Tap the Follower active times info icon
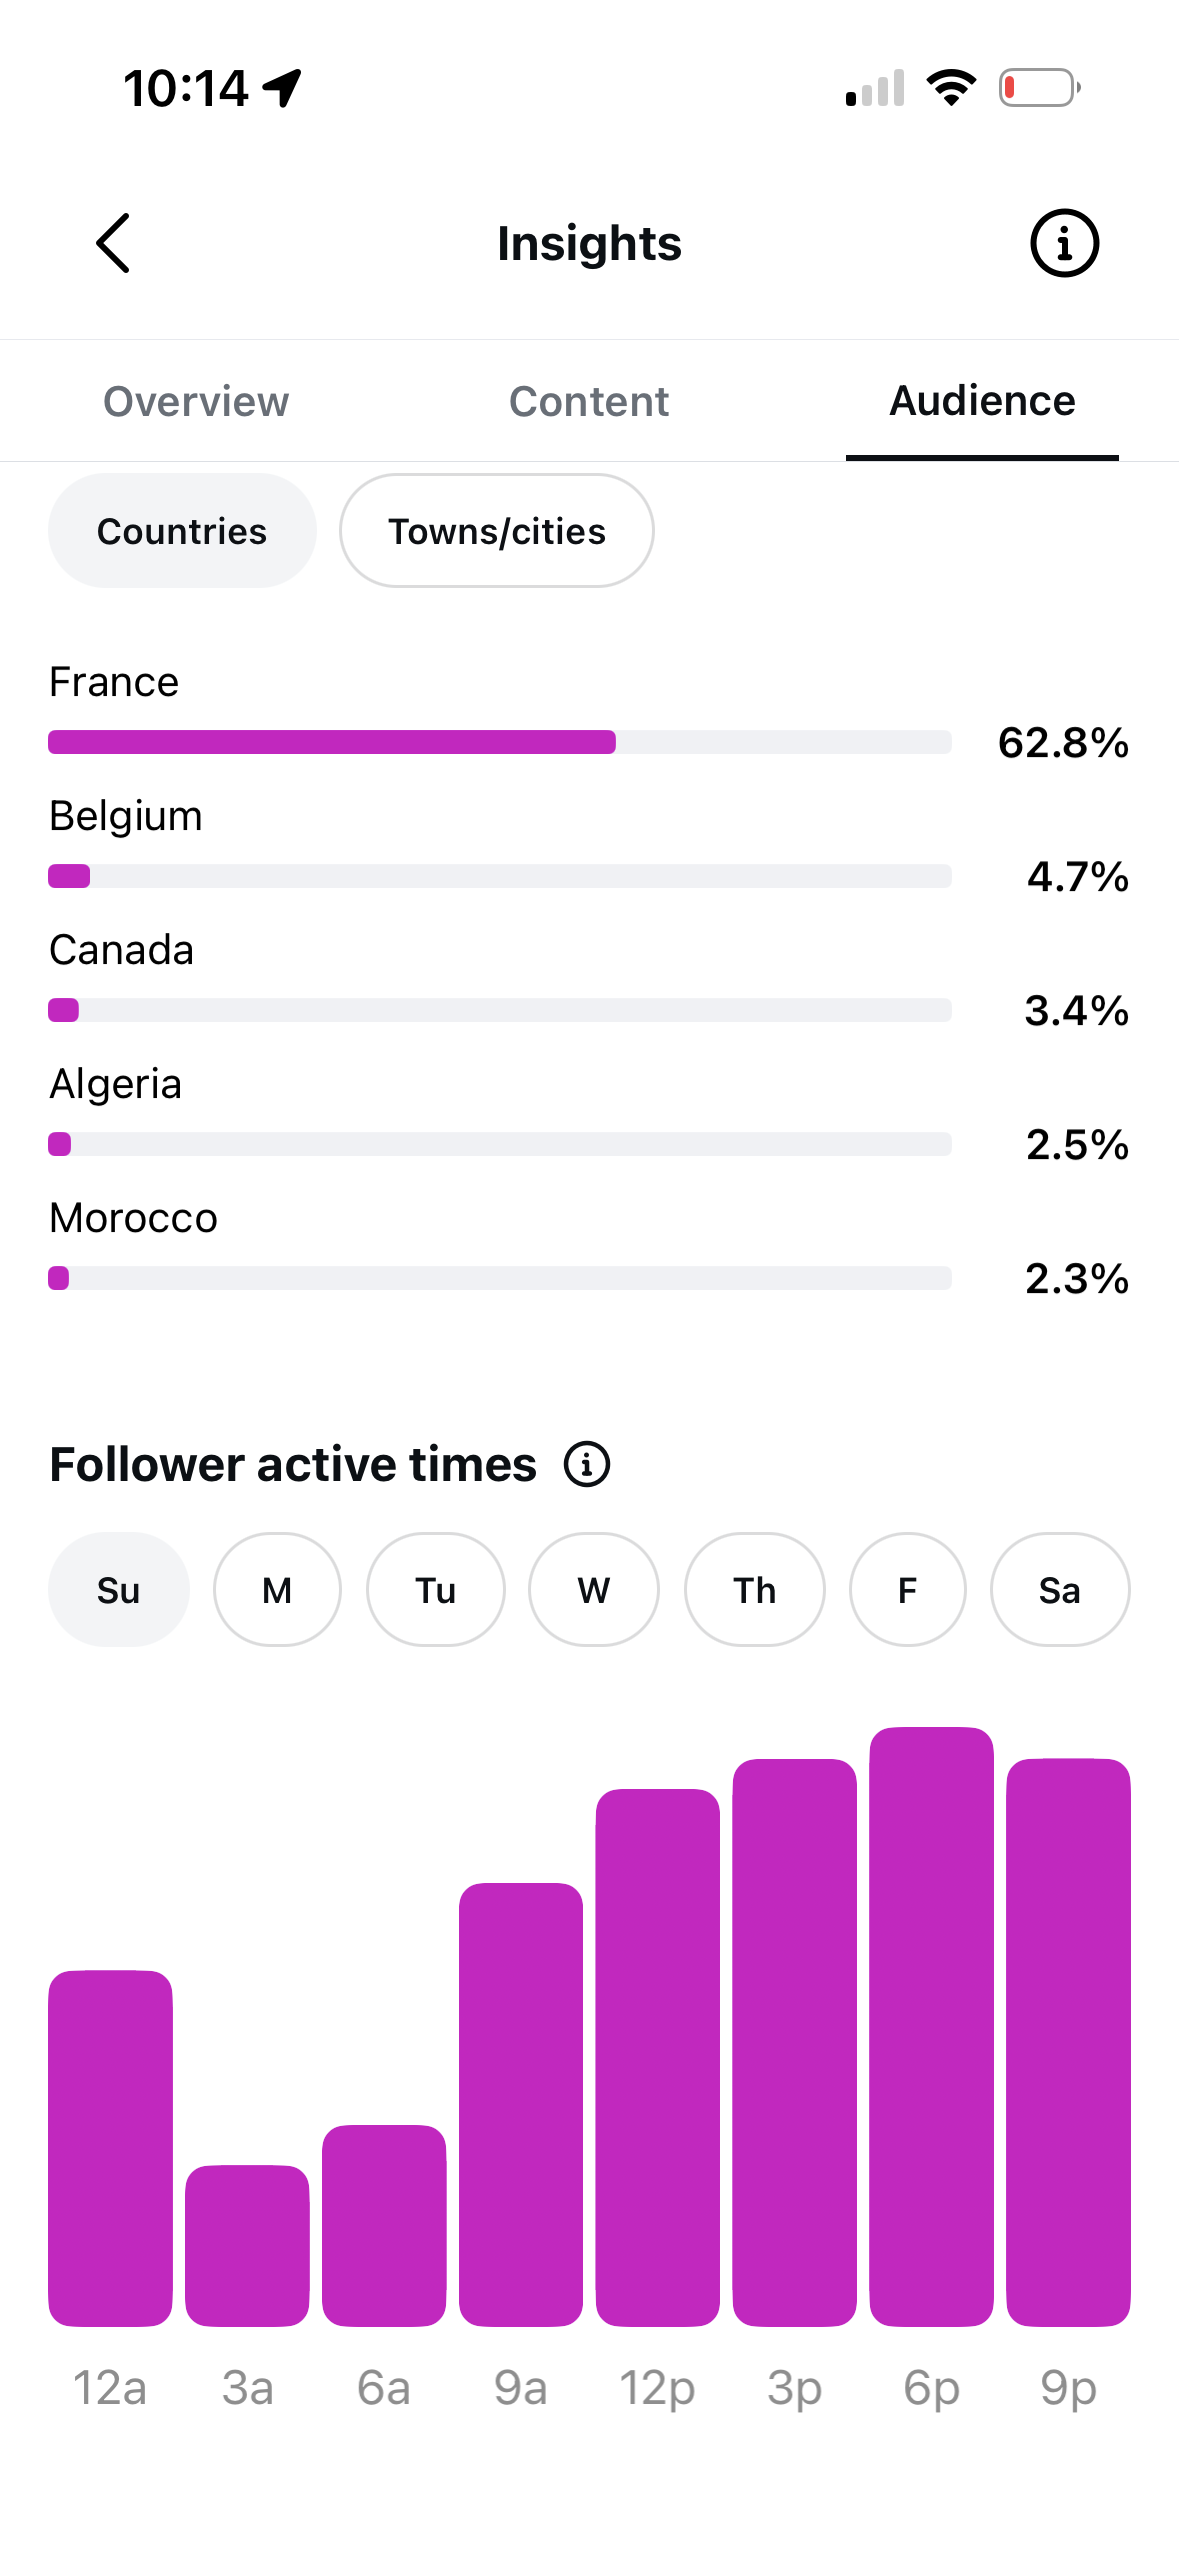 coord(587,1465)
